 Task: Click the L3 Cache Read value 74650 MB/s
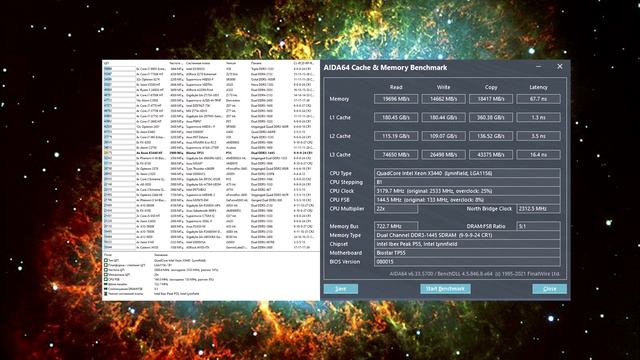click(396, 155)
